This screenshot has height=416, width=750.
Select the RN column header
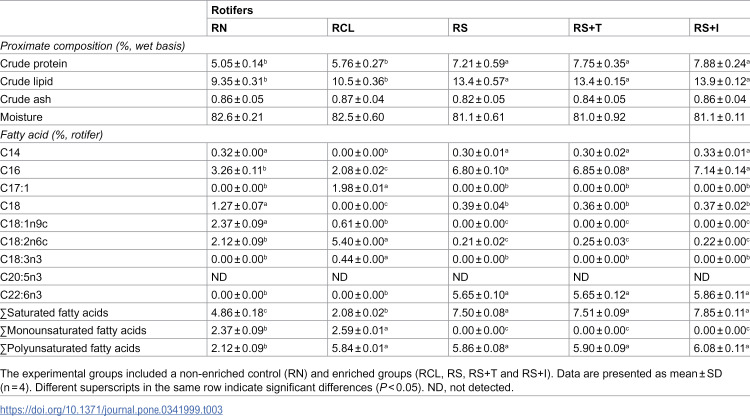coord(219,28)
